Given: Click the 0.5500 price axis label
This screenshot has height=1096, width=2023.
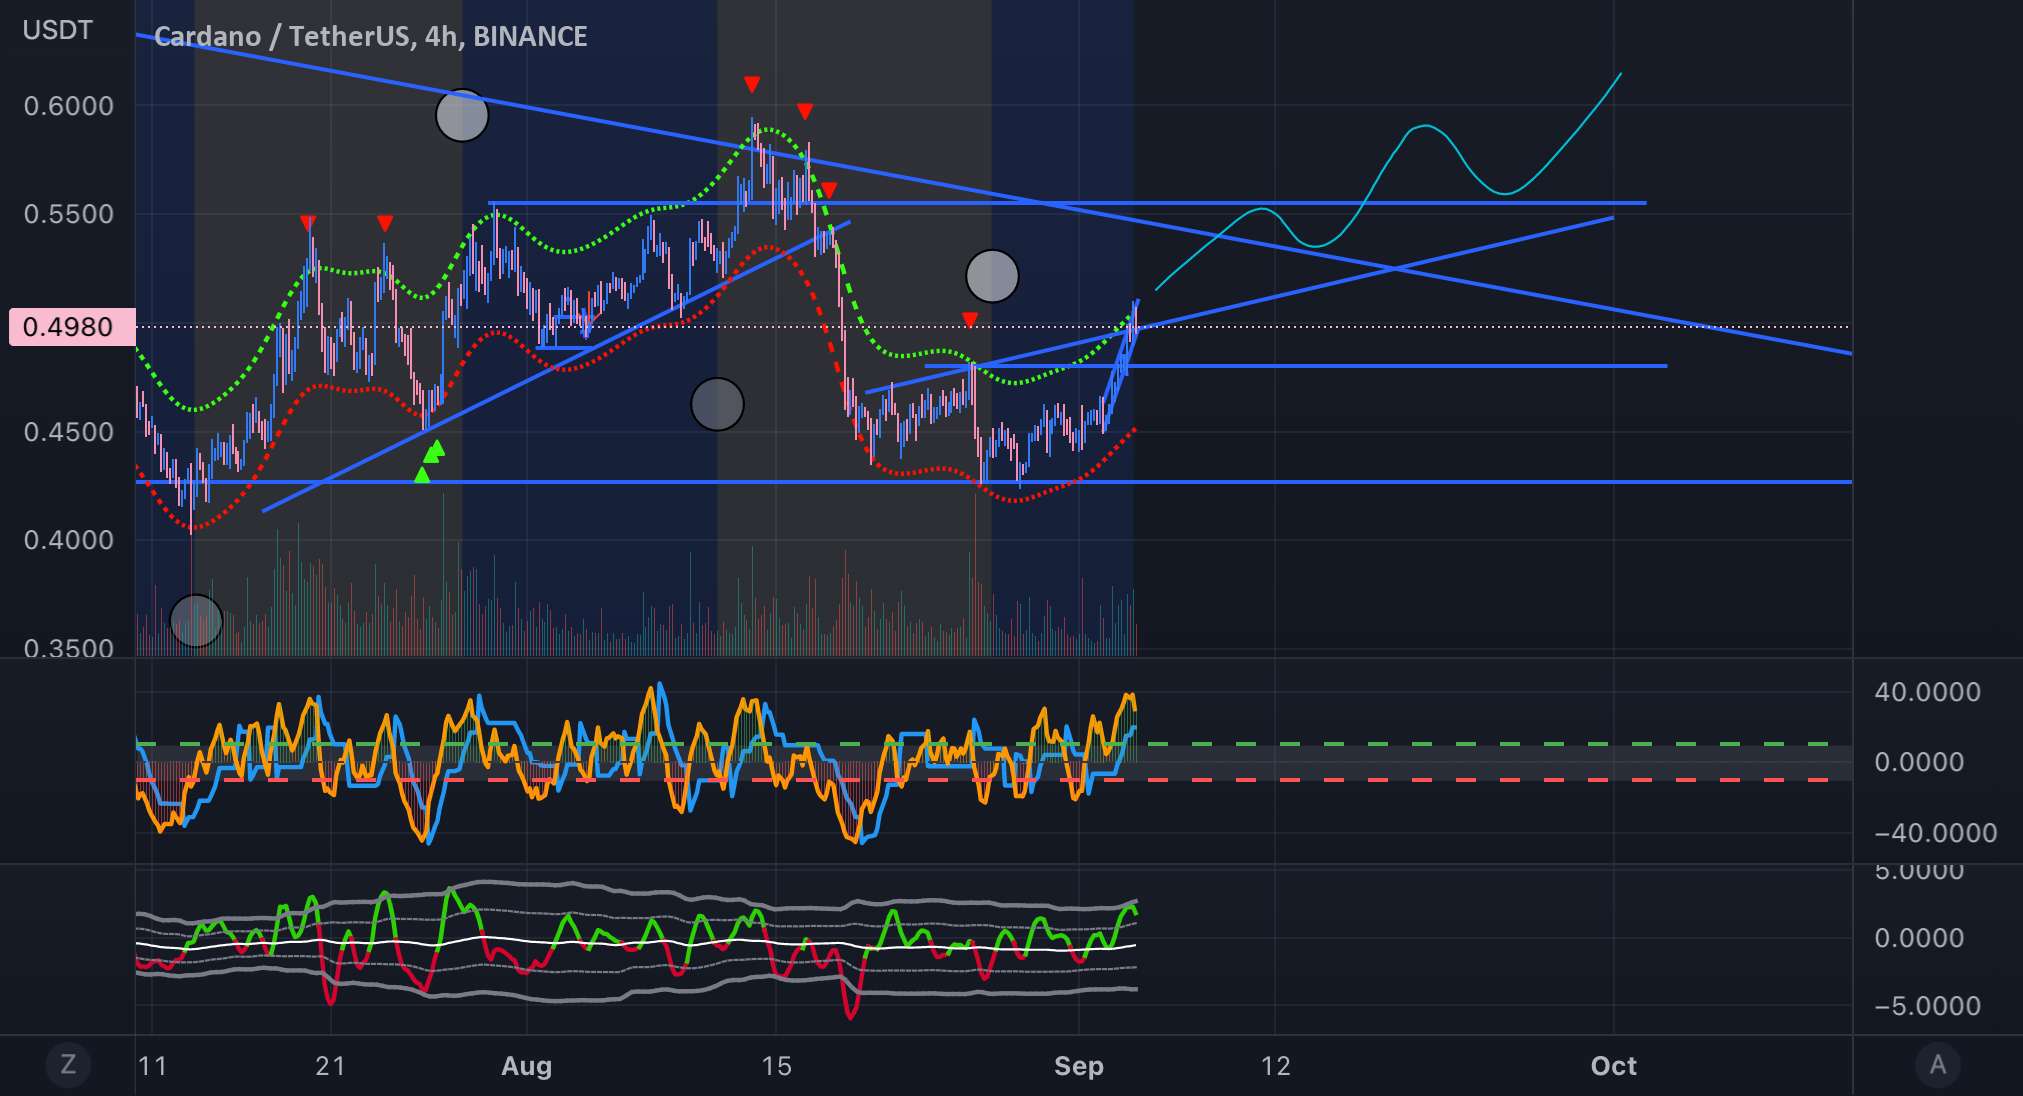Looking at the screenshot, I should click(69, 214).
